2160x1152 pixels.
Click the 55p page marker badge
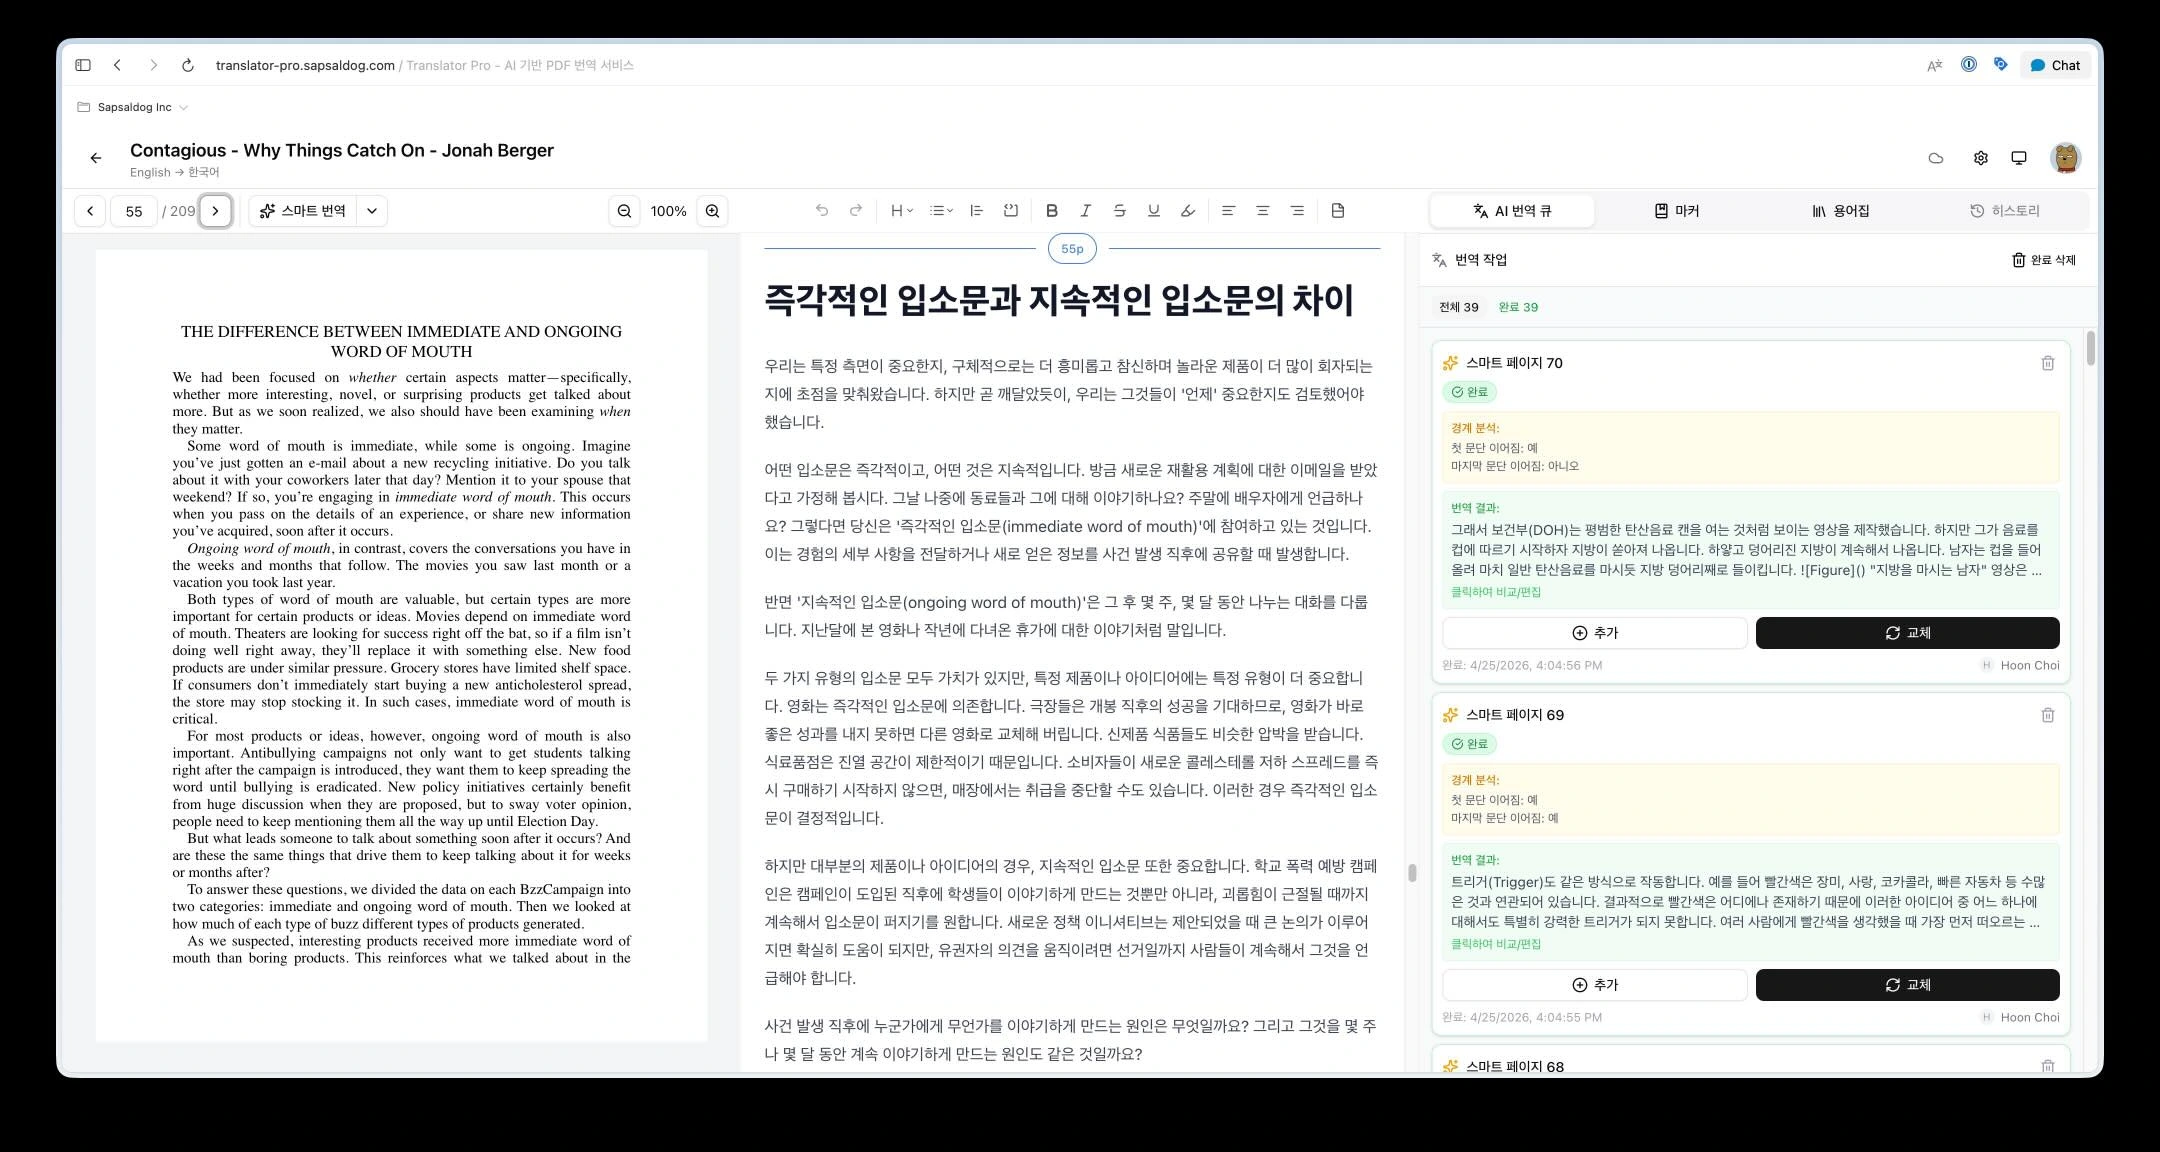coord(1072,249)
